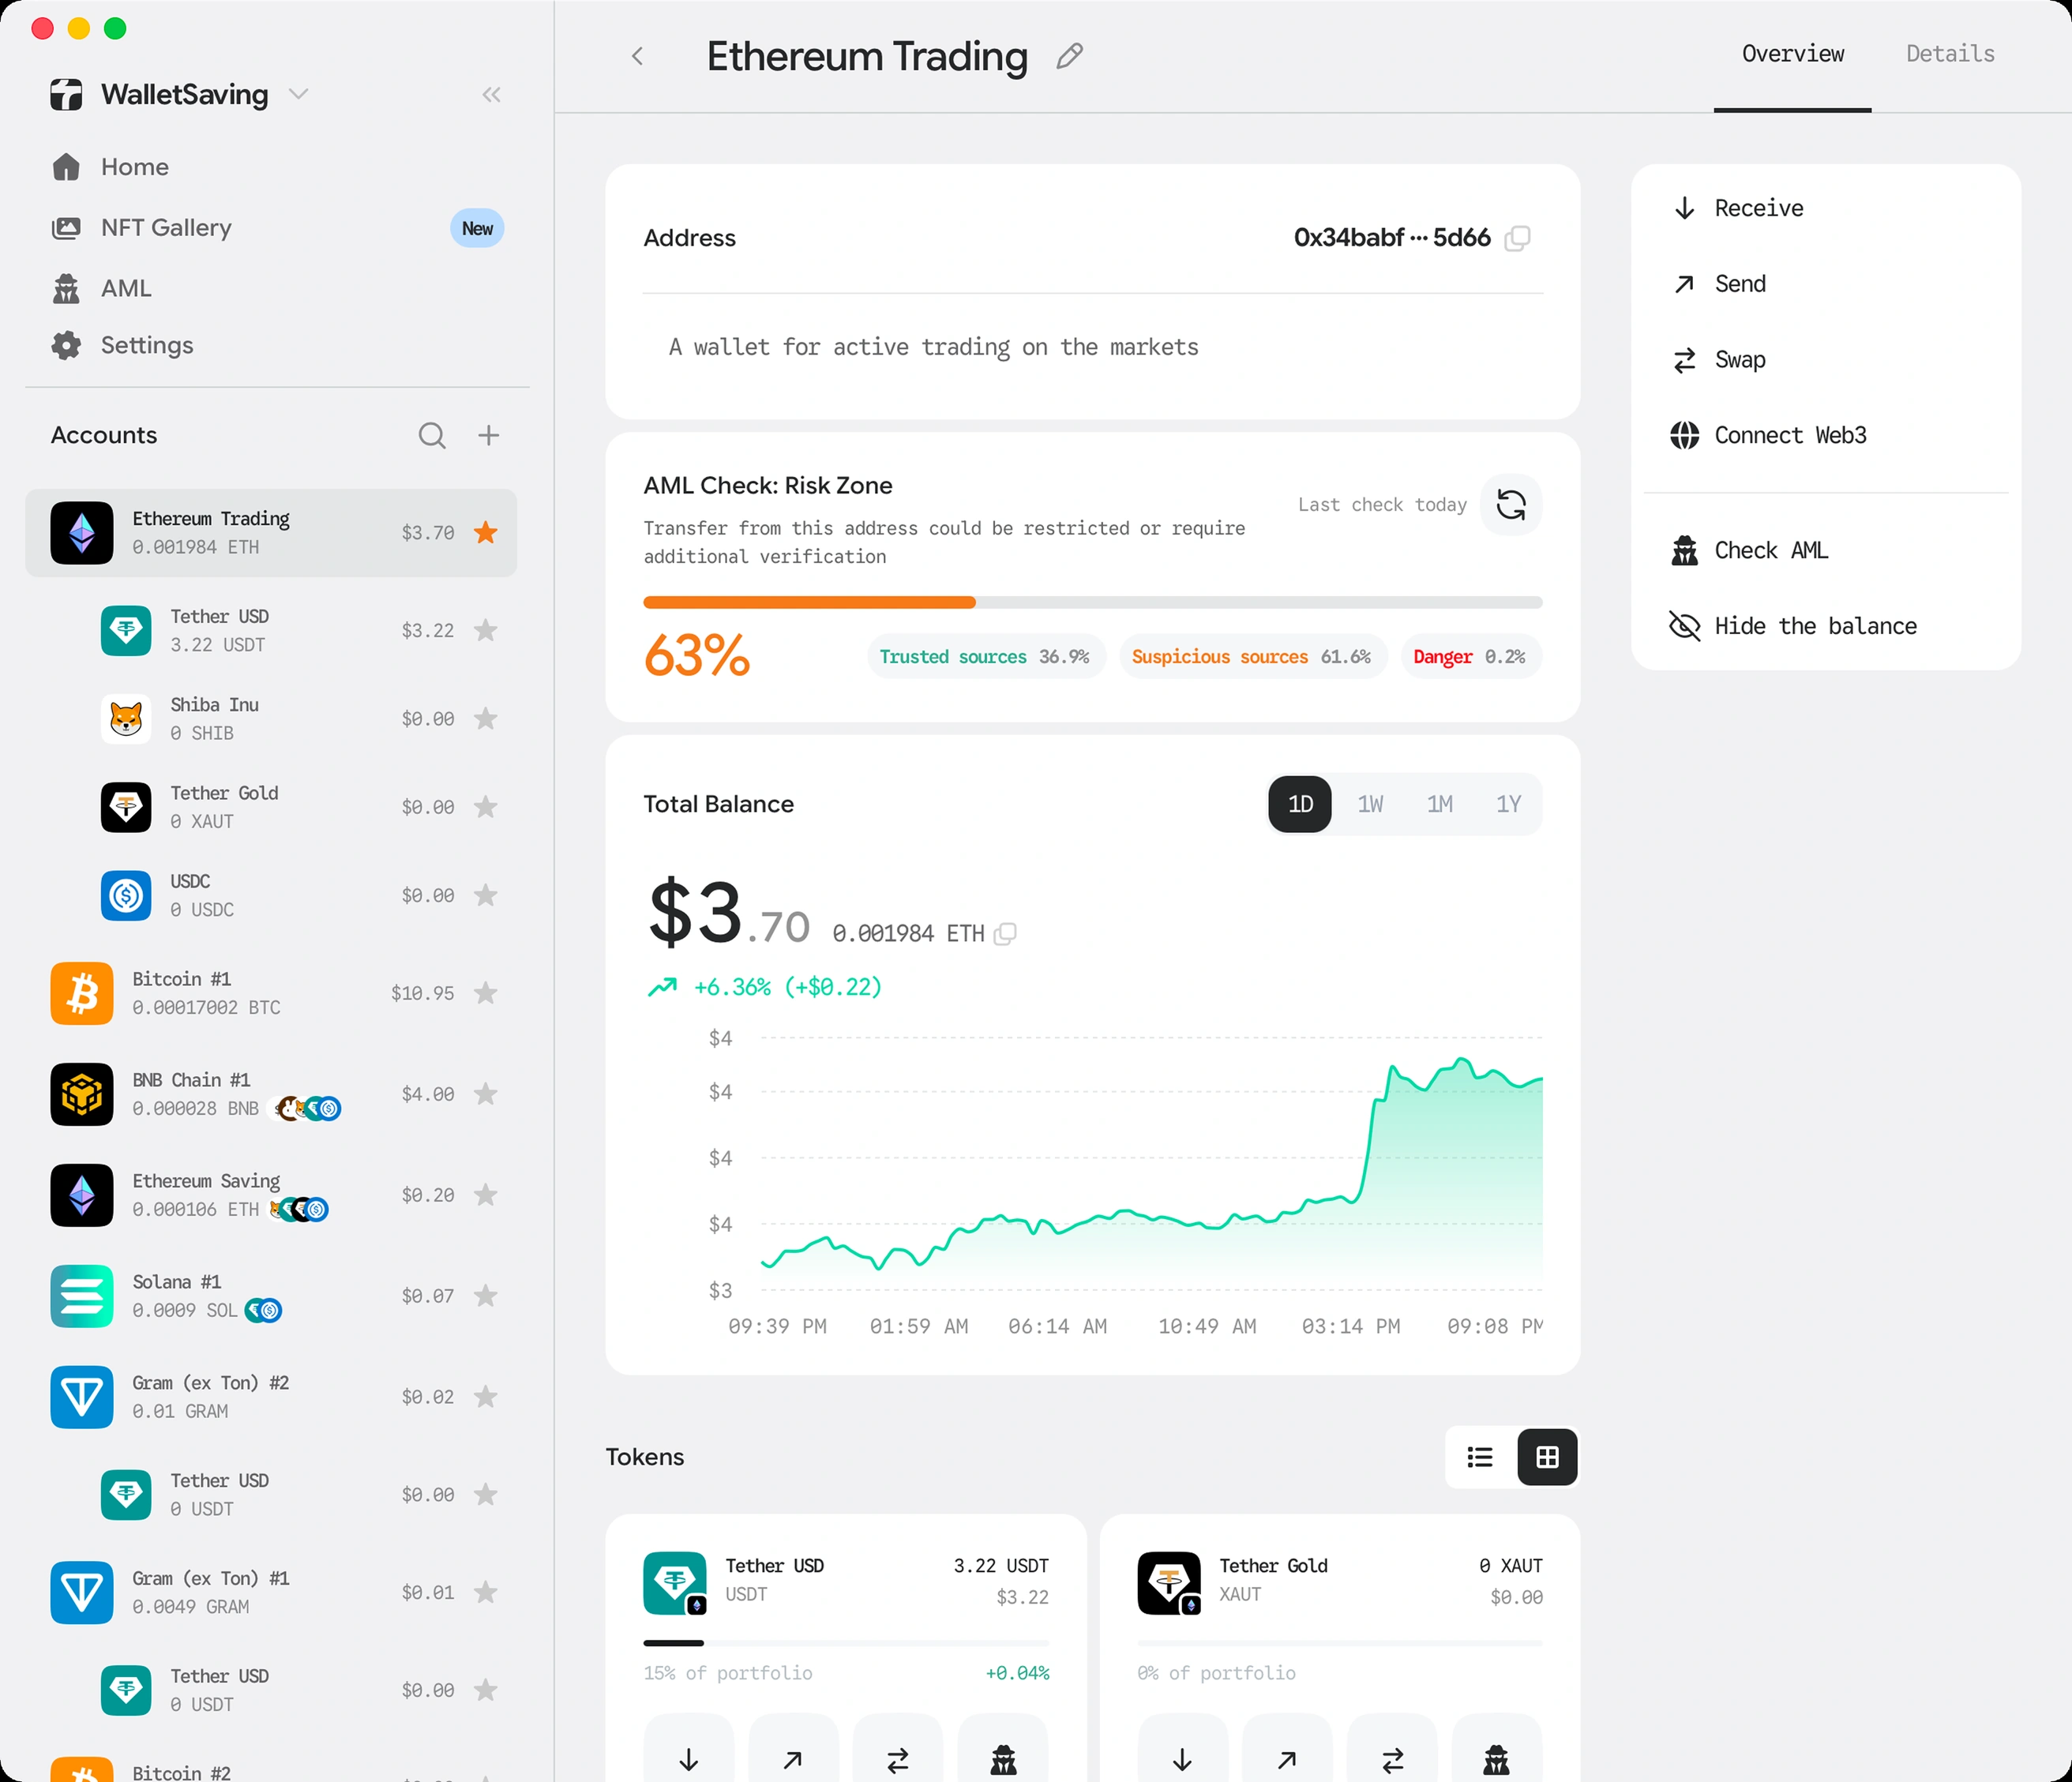Collapse the sidebar with double chevron
The height and width of the screenshot is (1782, 2072).
(491, 95)
